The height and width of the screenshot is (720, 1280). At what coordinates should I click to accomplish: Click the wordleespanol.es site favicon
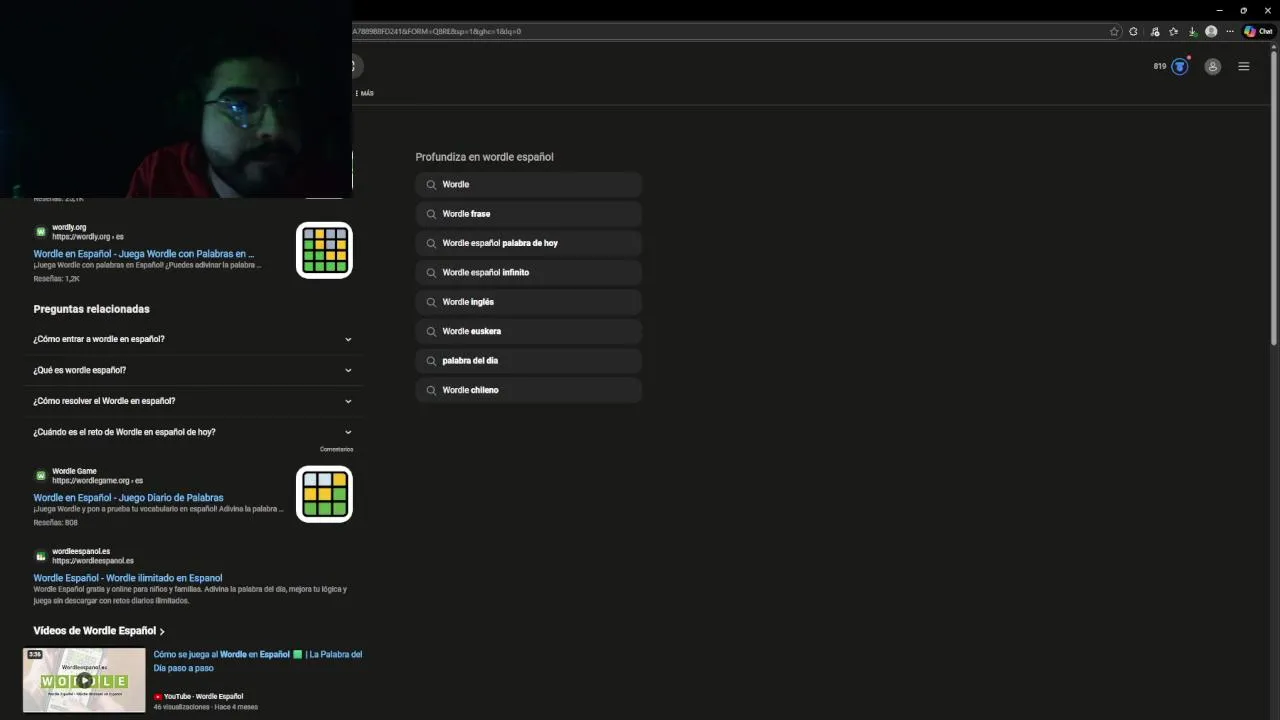41,555
